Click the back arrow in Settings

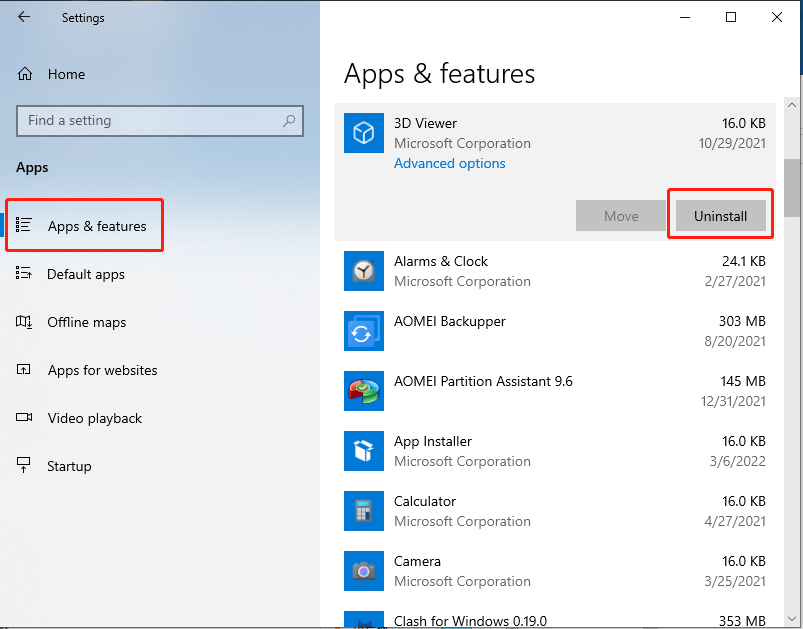tap(24, 17)
